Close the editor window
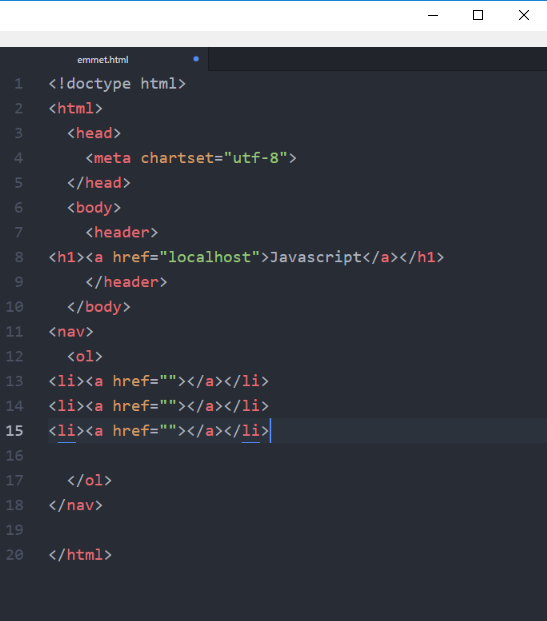This screenshot has width=547, height=621. point(524,15)
